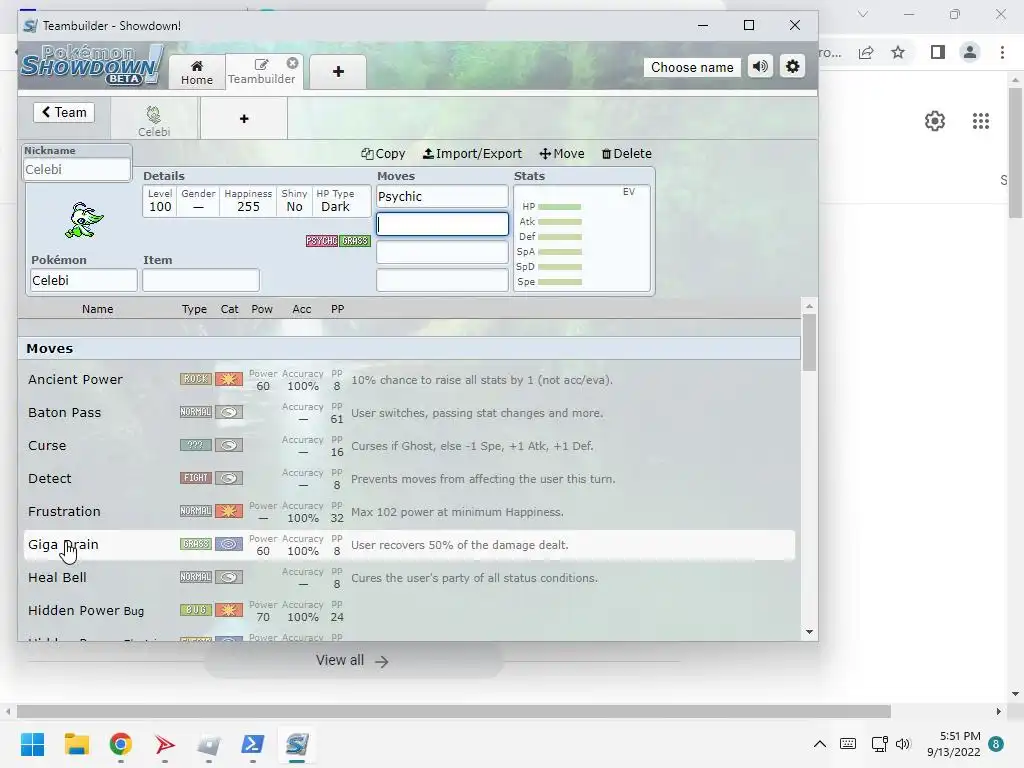Image resolution: width=1024 pixels, height=768 pixels.
Task: Delete the Celebi set
Action: 626,153
